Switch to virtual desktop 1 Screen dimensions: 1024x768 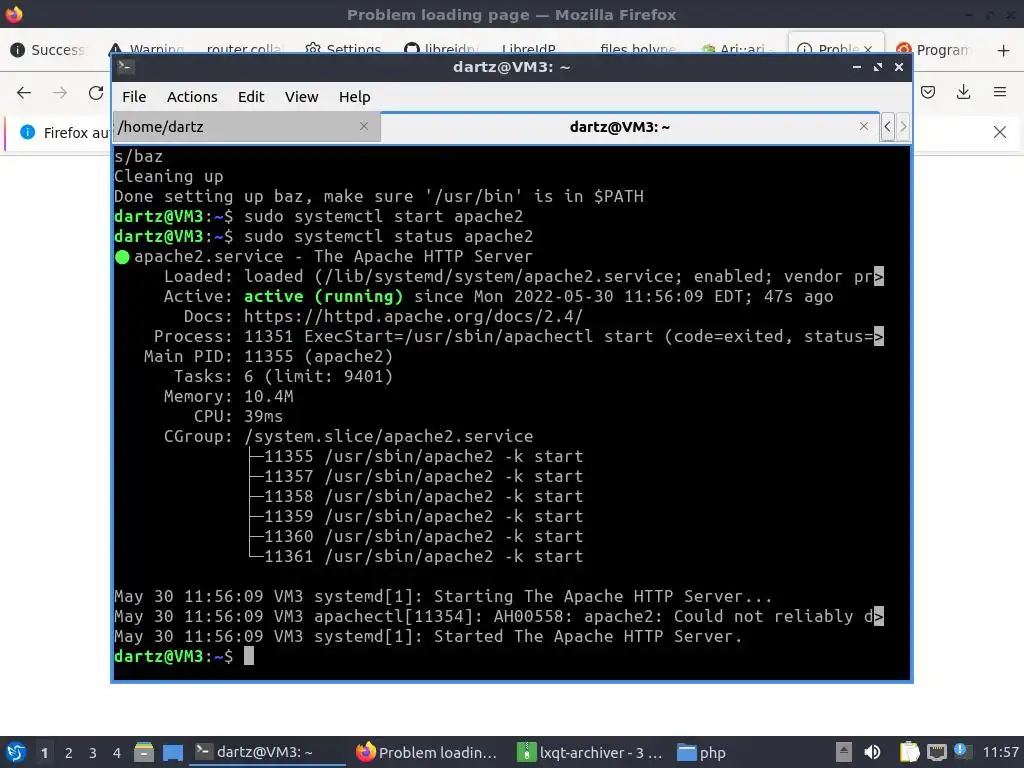44,753
